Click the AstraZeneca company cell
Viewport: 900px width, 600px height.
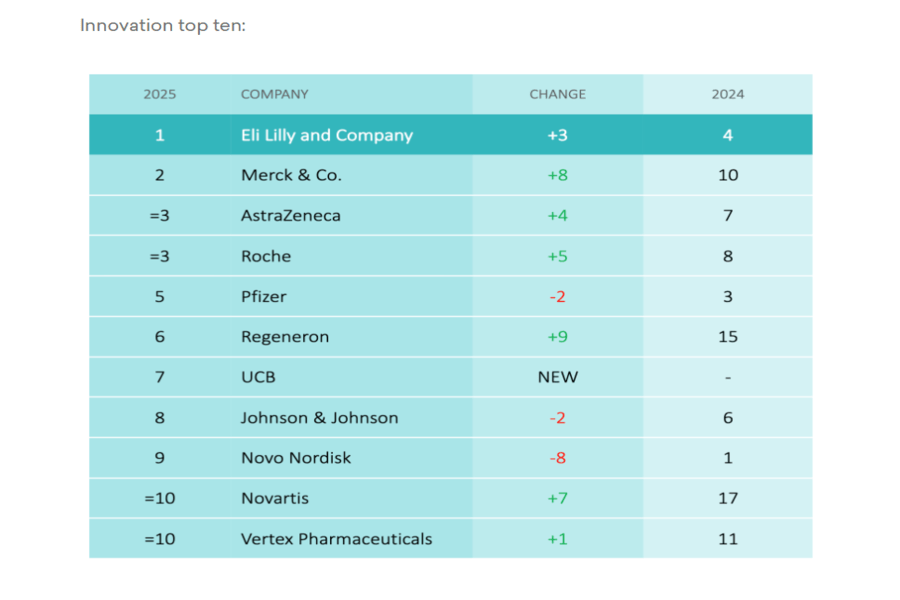click(290, 216)
